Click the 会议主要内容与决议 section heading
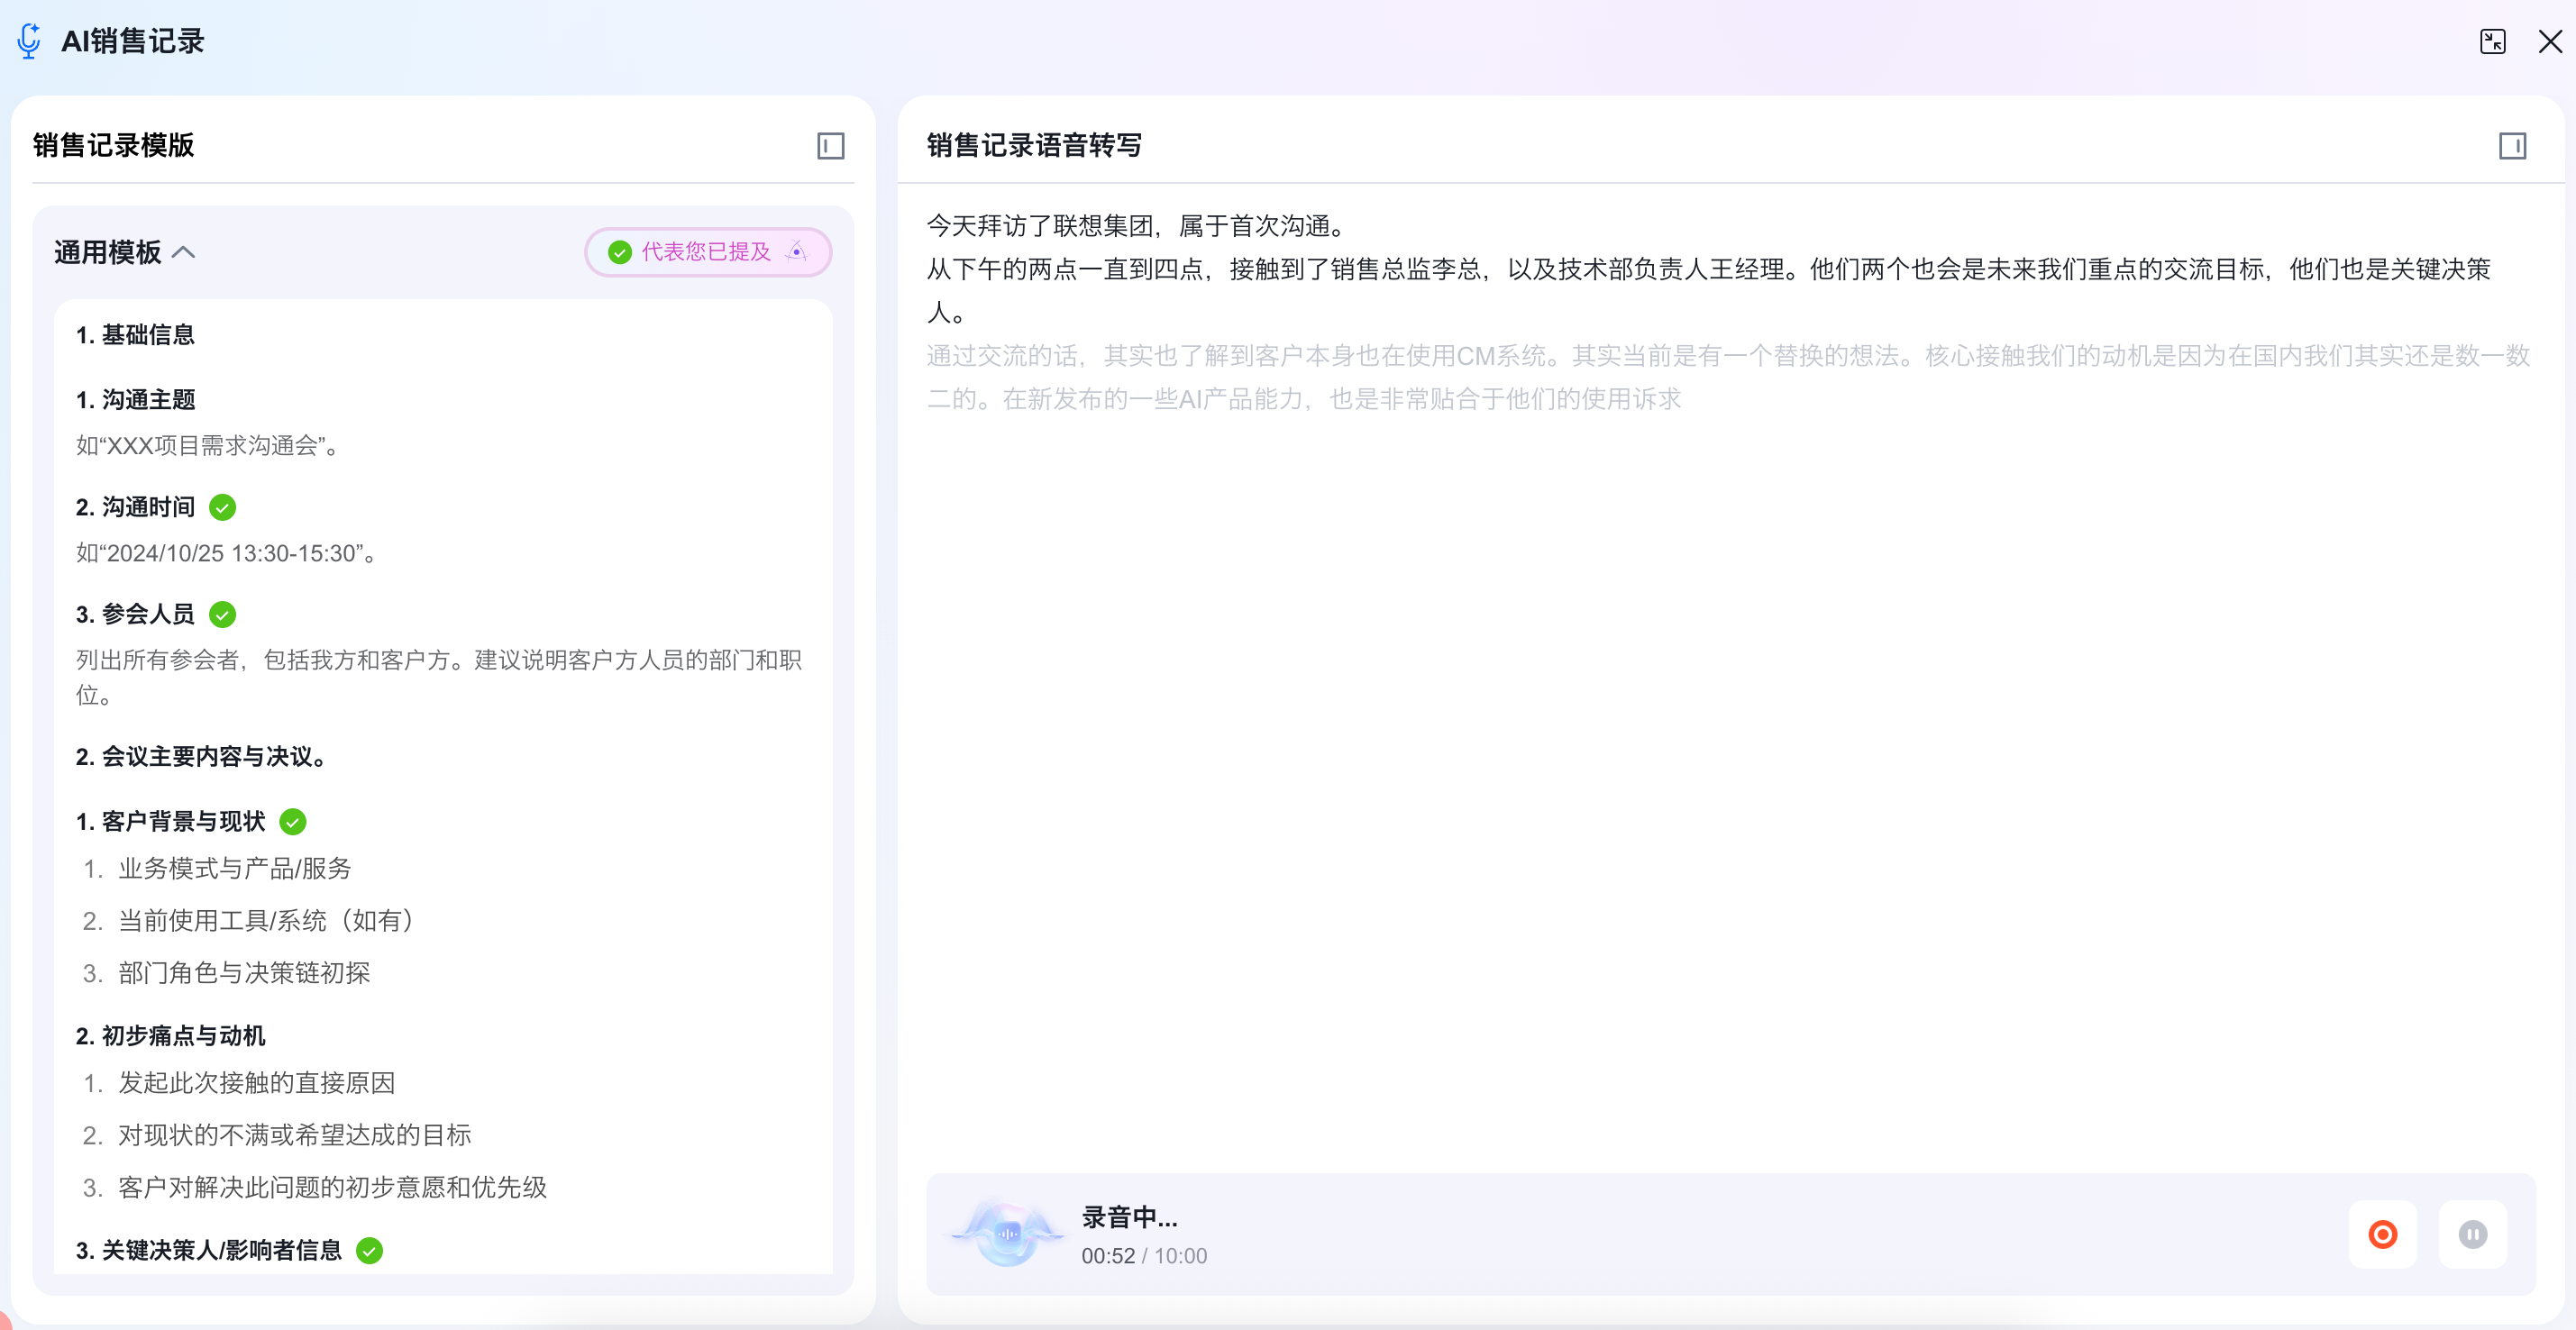 click(201, 757)
